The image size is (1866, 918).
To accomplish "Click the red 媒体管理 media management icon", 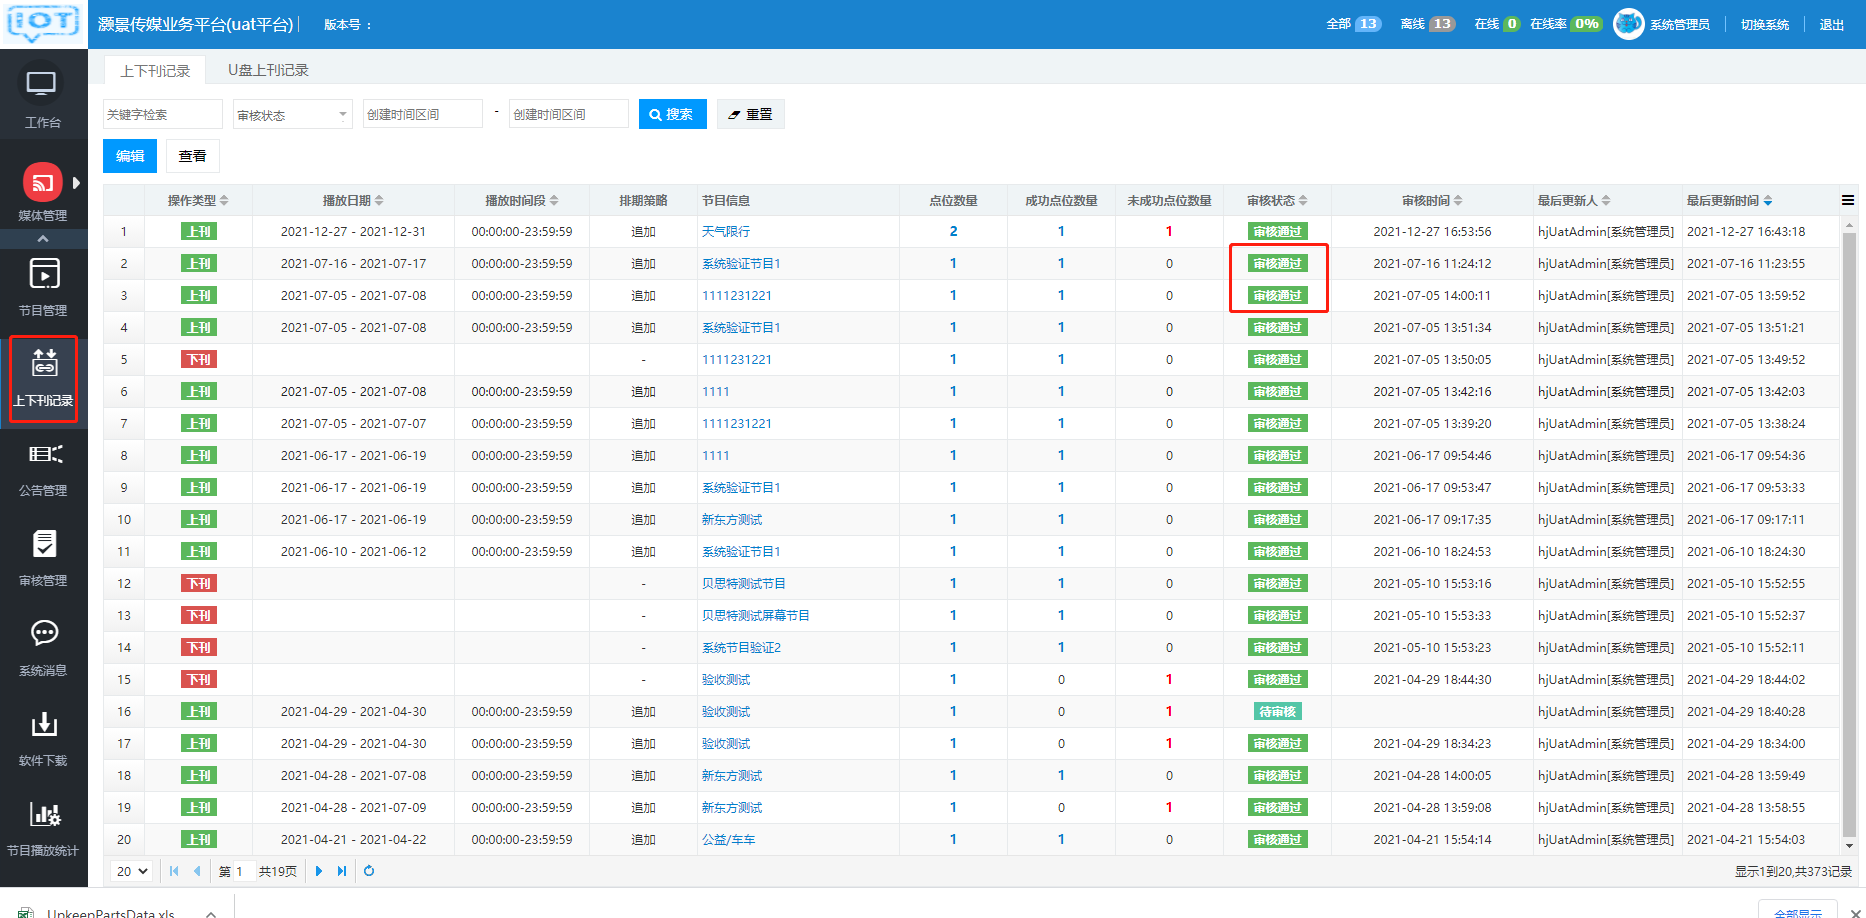I will 42,183.
